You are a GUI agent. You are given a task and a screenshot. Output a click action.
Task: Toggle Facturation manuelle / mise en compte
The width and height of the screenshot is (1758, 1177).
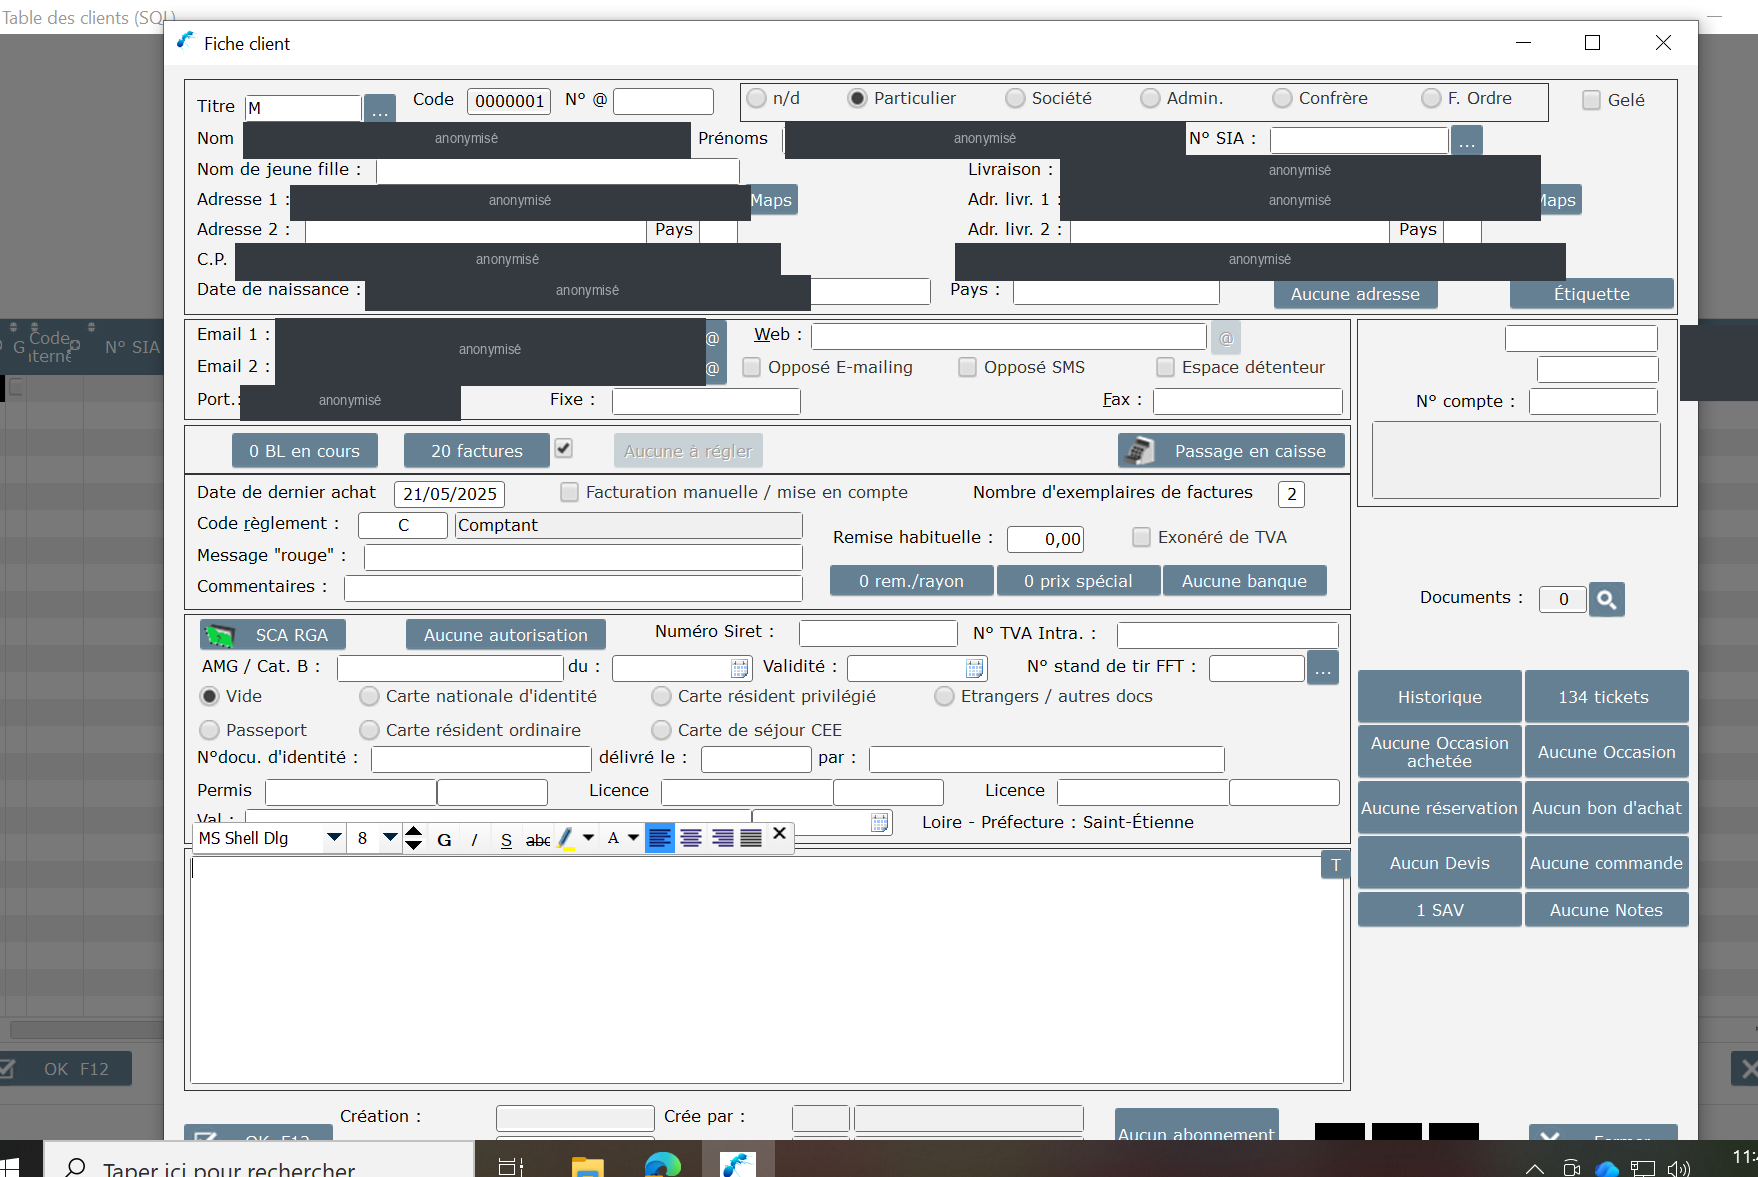coord(569,492)
